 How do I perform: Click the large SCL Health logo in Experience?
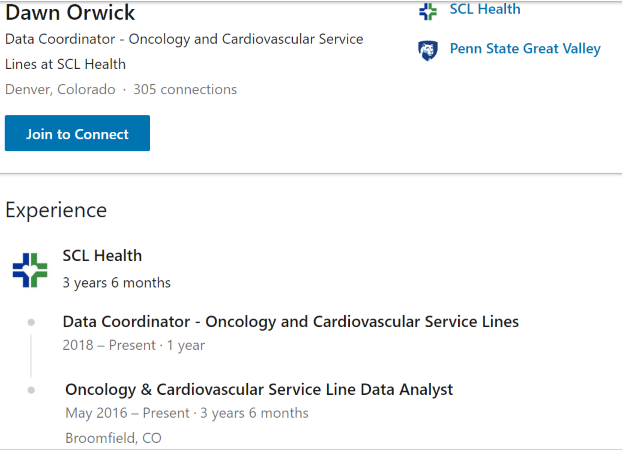click(30, 270)
